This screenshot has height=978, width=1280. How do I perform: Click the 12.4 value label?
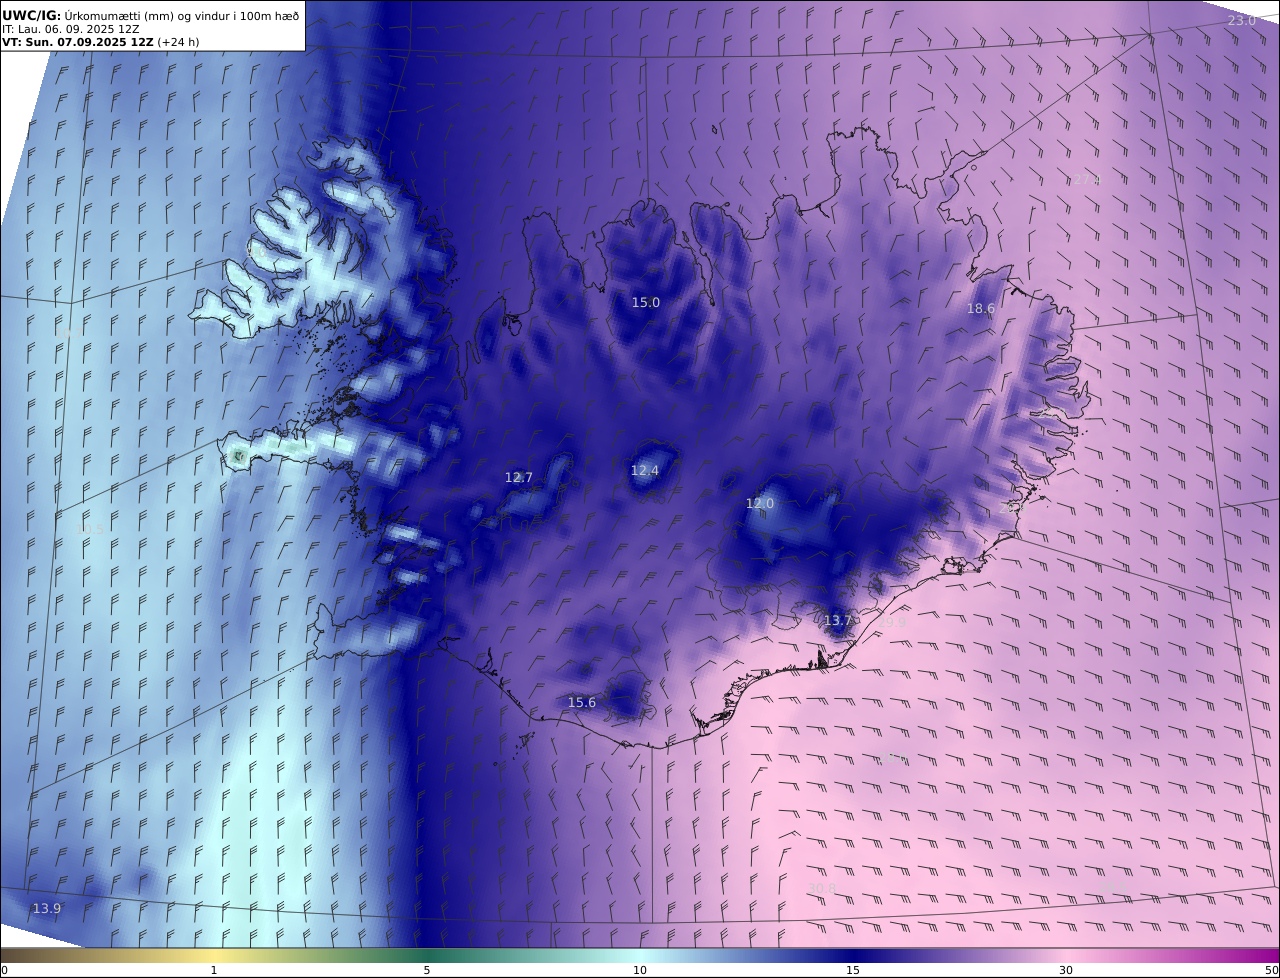[x=644, y=471]
